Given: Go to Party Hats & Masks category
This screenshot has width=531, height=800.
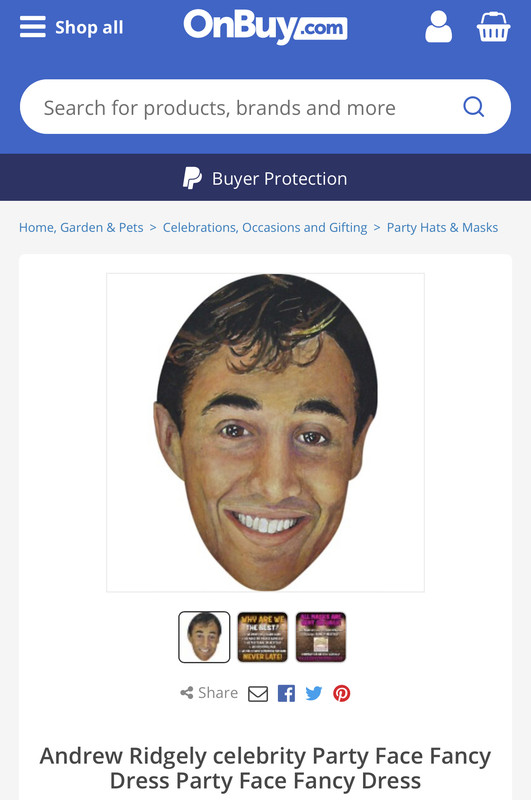Looking at the screenshot, I should click(442, 228).
